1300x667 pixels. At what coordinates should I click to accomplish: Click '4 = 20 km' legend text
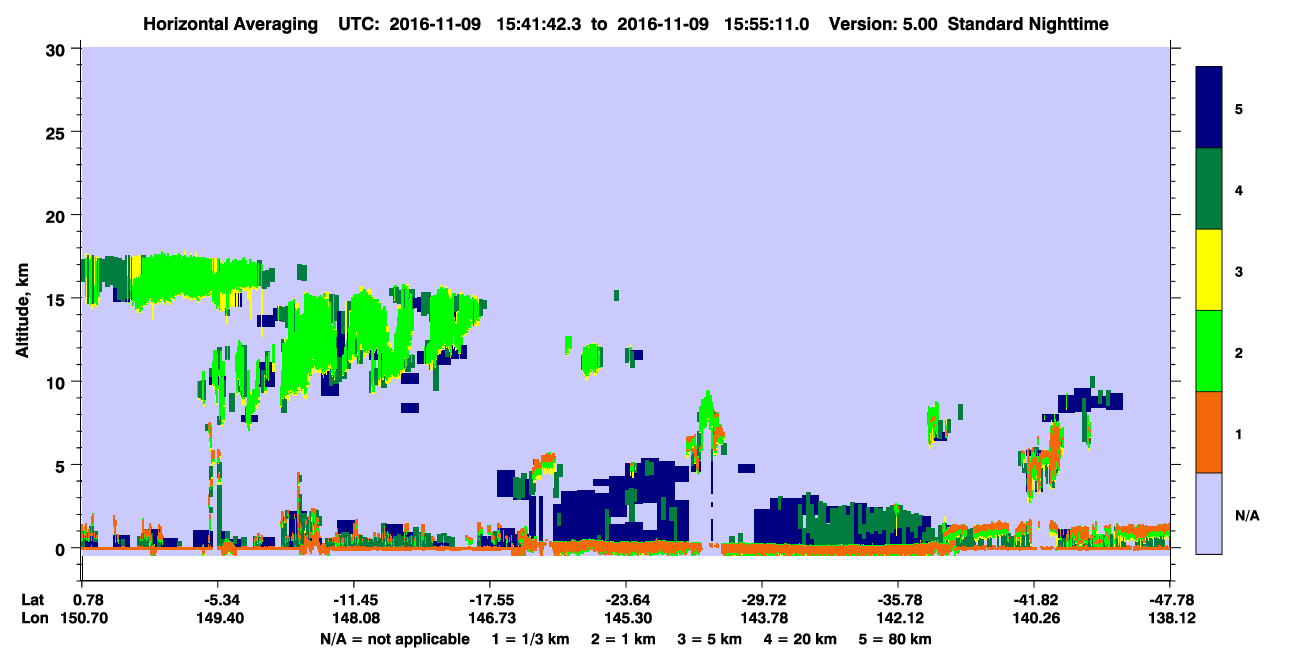point(801,639)
